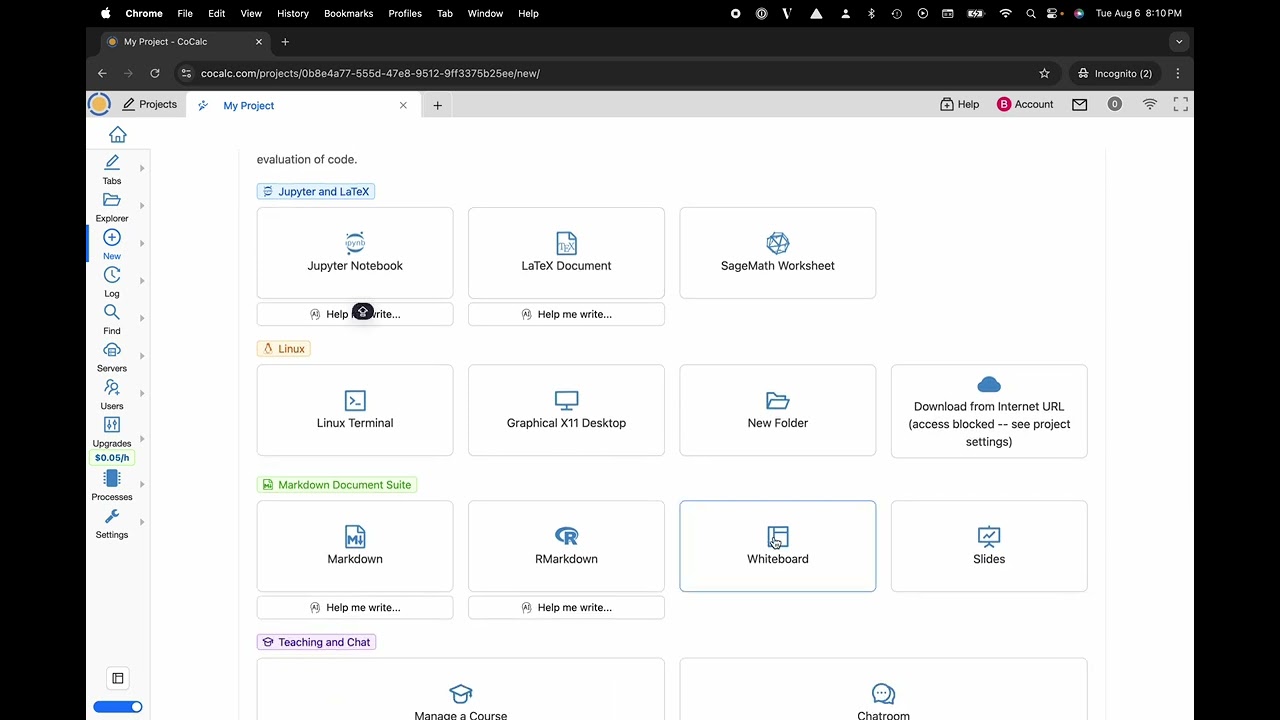Image resolution: width=1280 pixels, height=720 pixels.
Task: Open the Bookmarks menu in menu bar
Action: coord(348,13)
